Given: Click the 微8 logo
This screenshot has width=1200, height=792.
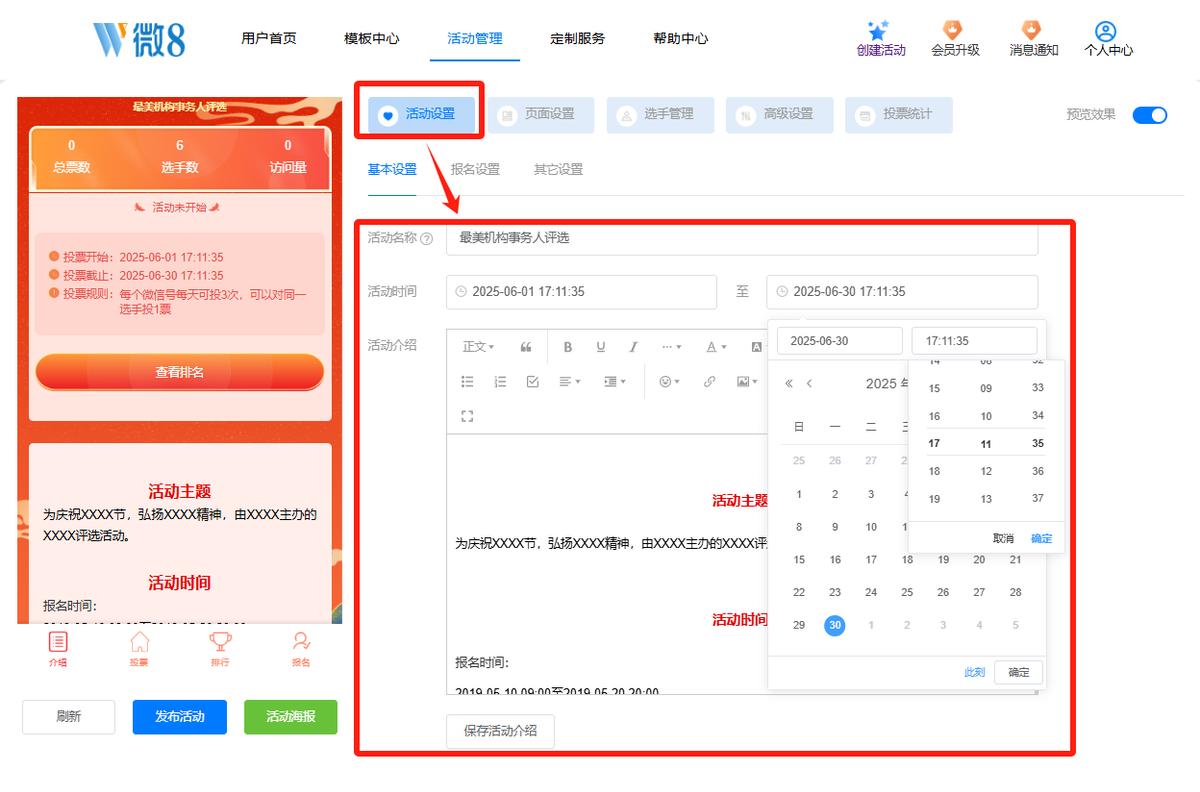Looking at the screenshot, I should point(139,39).
